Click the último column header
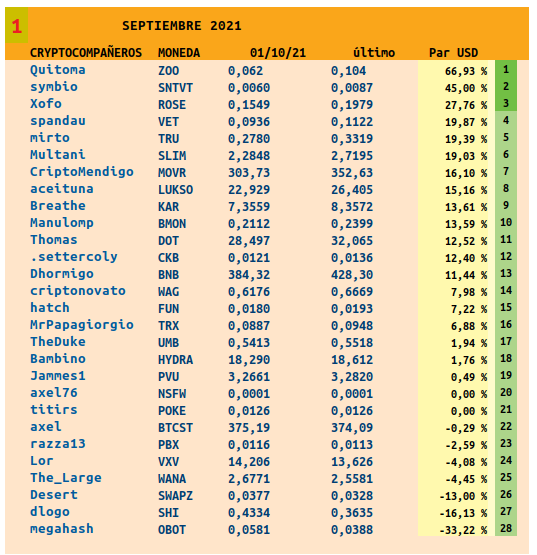 tap(374, 53)
